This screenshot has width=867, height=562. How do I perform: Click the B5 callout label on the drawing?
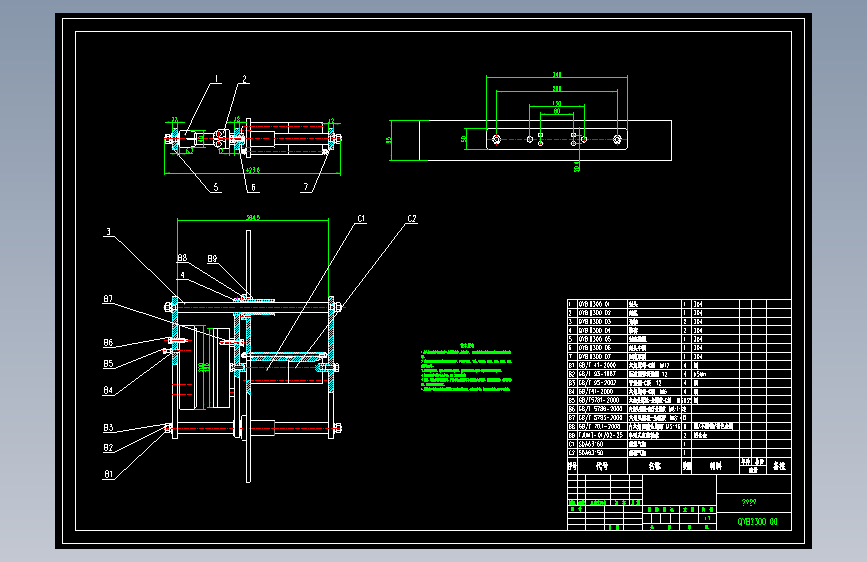108,363
